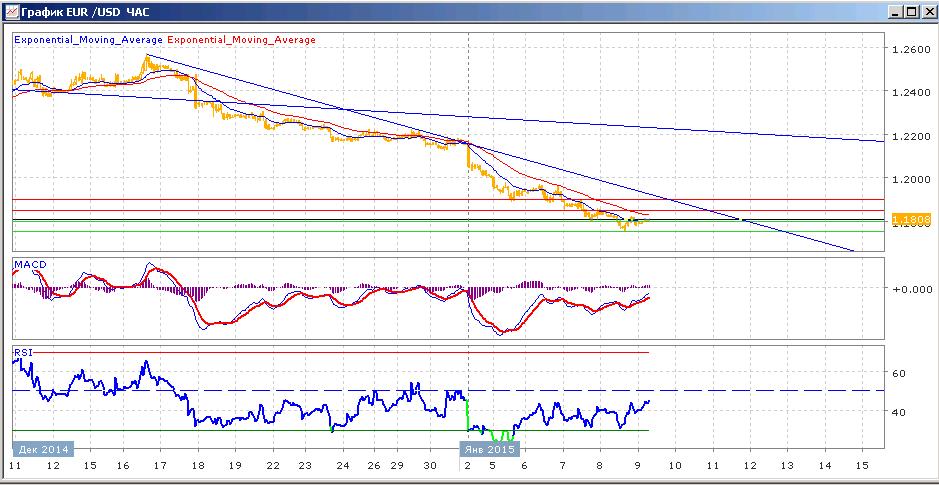Click the 1.2000 price axis label
939x485 pixels.
[910, 178]
